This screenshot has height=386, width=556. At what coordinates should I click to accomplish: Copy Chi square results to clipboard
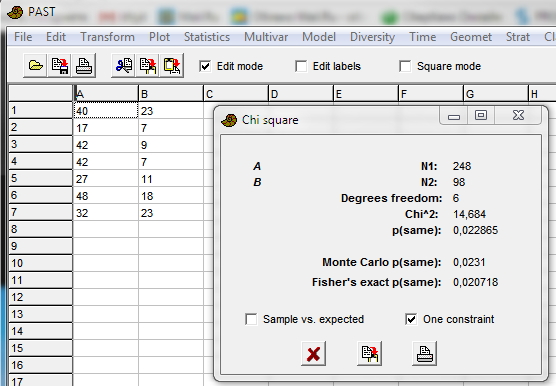369,353
